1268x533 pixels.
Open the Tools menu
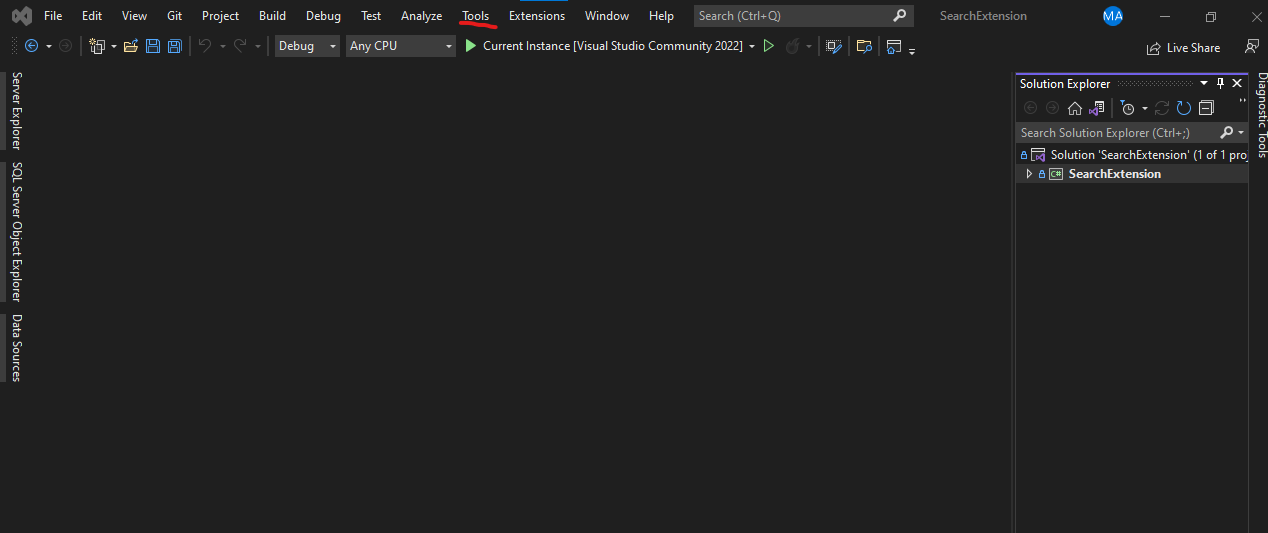pyautogui.click(x=476, y=16)
